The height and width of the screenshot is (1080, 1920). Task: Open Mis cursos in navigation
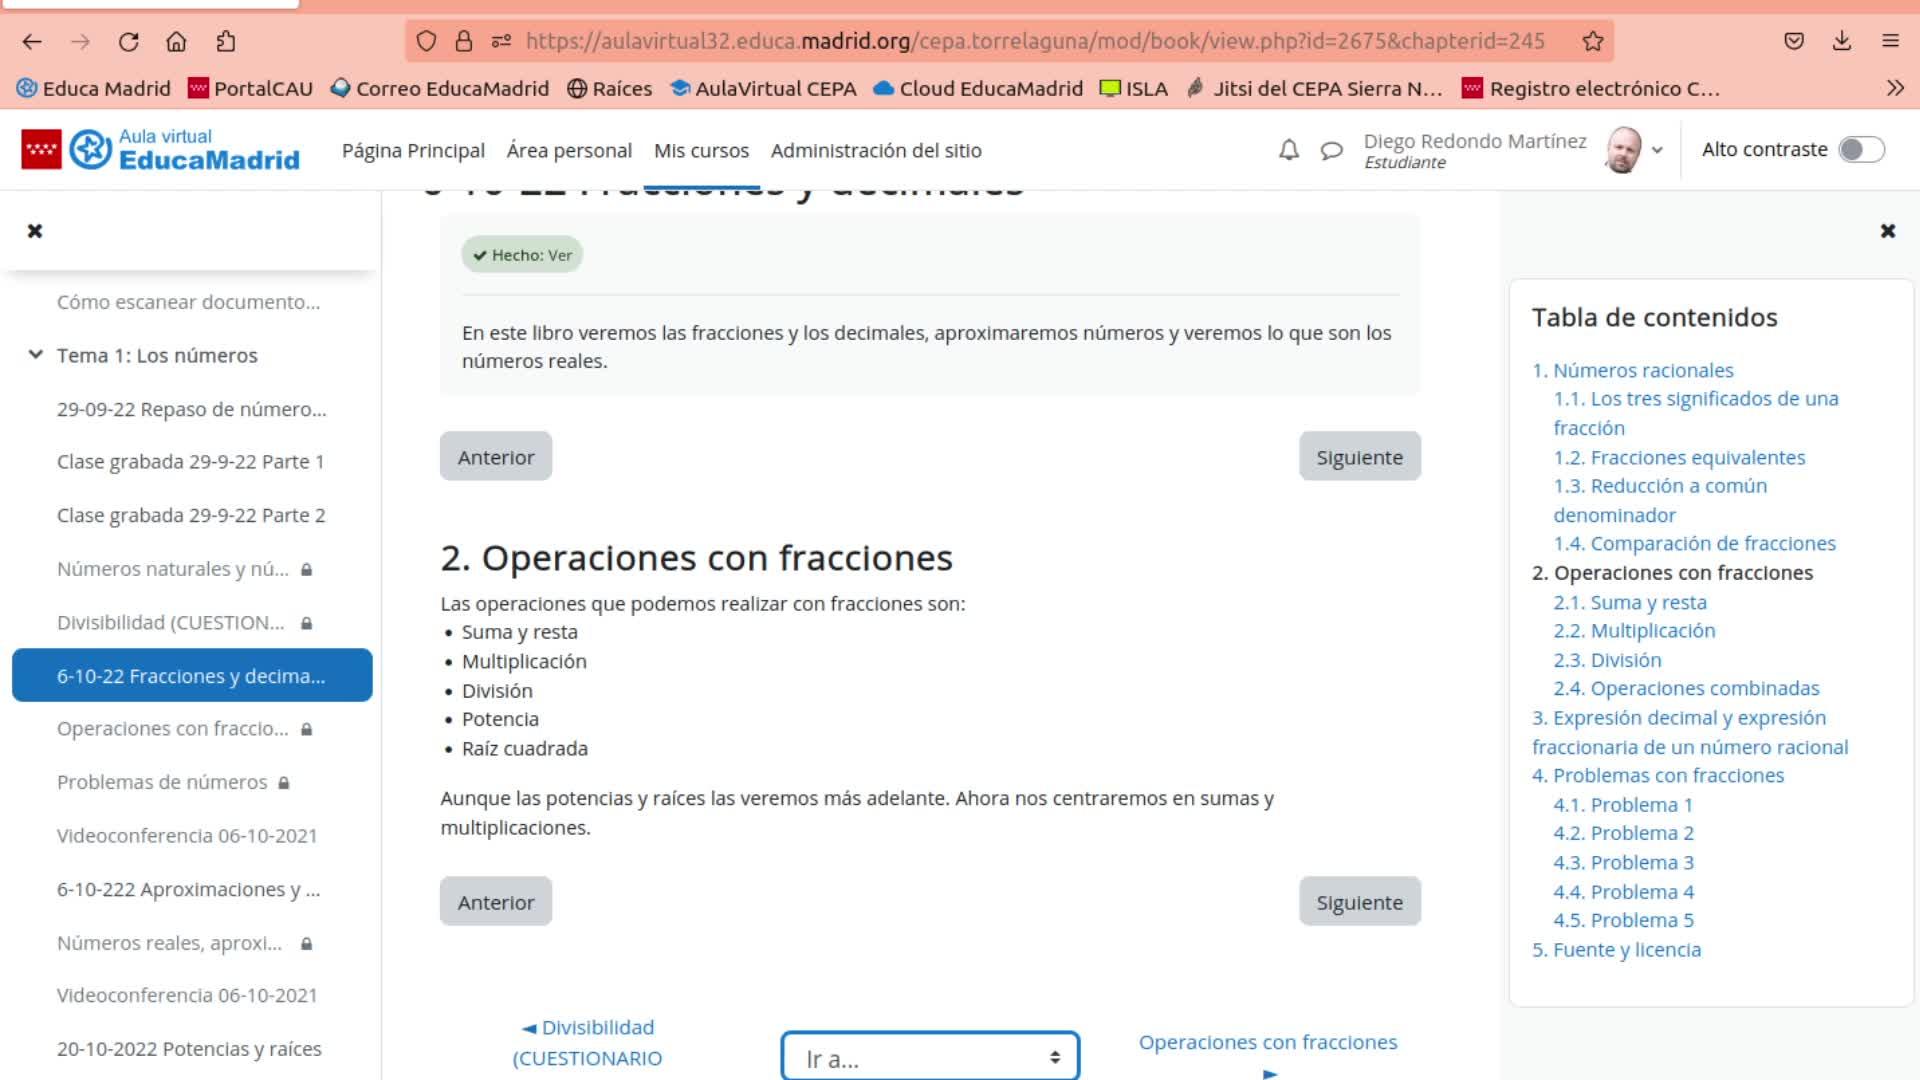click(701, 151)
